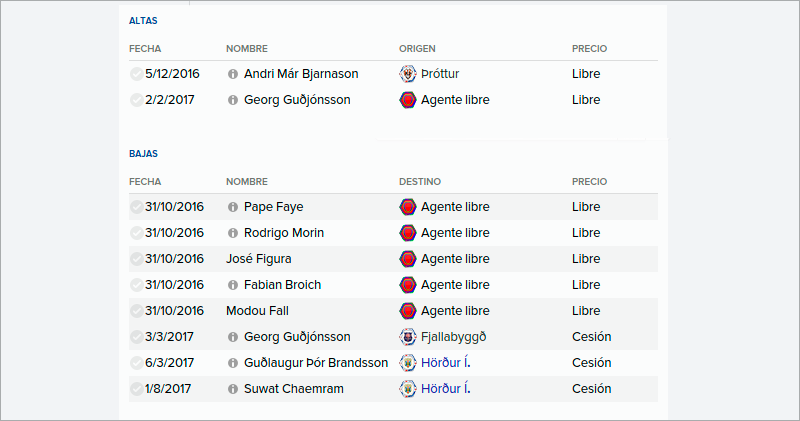Toggle checkmark for the 1/8/2017 transfer
800x421 pixels.
pyautogui.click(x=136, y=389)
